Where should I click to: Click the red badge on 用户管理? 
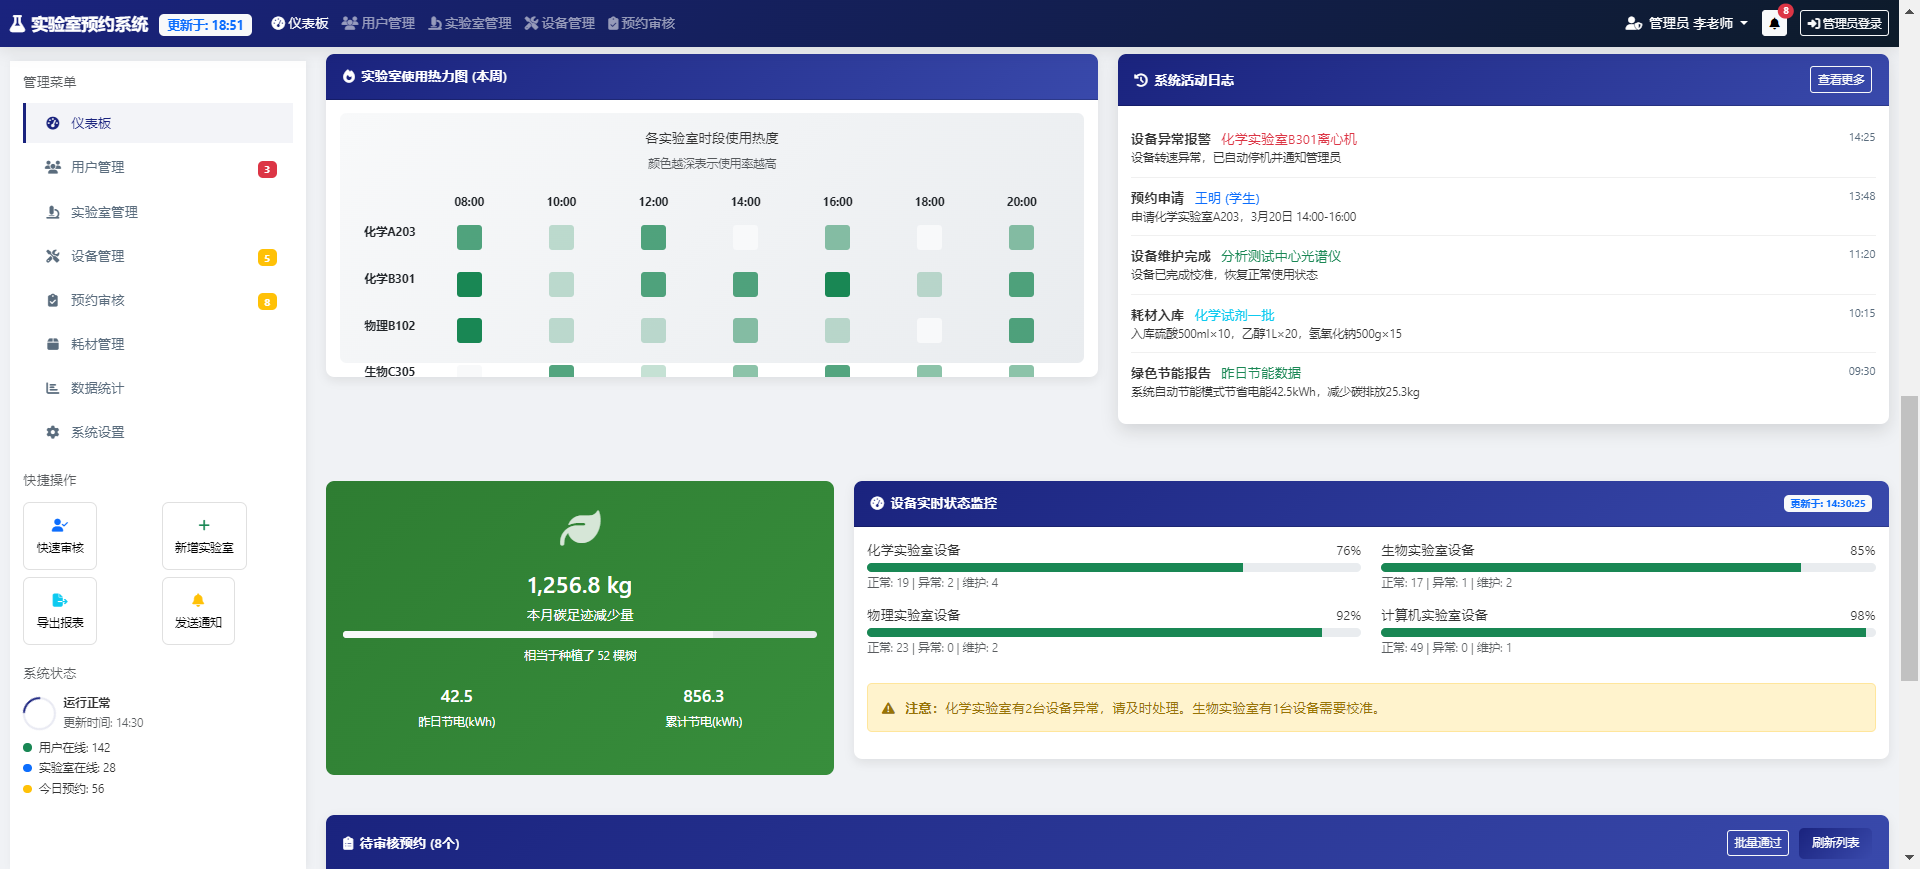coord(267,169)
